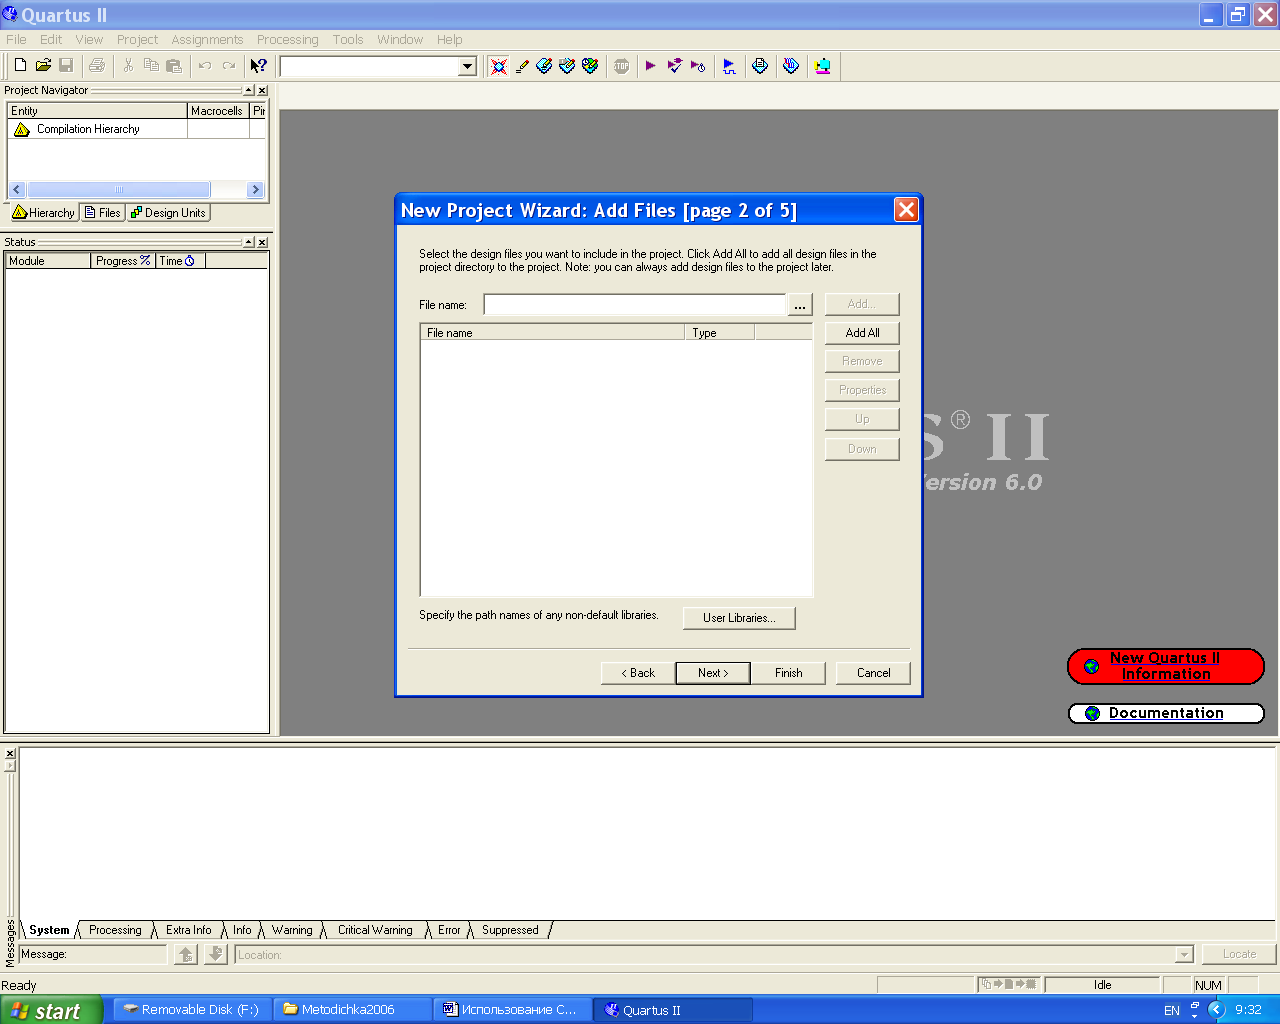Switch to the Design Units tab
The width and height of the screenshot is (1280, 1024).
(168, 213)
